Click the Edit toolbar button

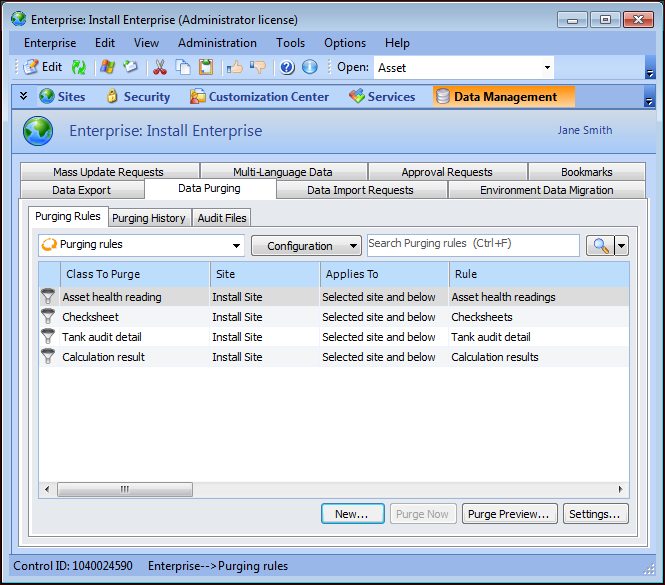pyautogui.click(x=42, y=67)
